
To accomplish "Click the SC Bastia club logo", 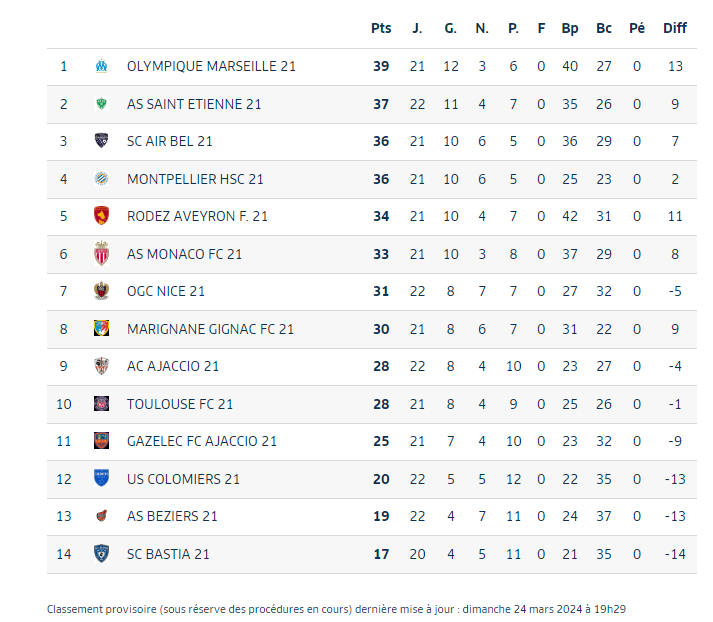I will (101, 554).
